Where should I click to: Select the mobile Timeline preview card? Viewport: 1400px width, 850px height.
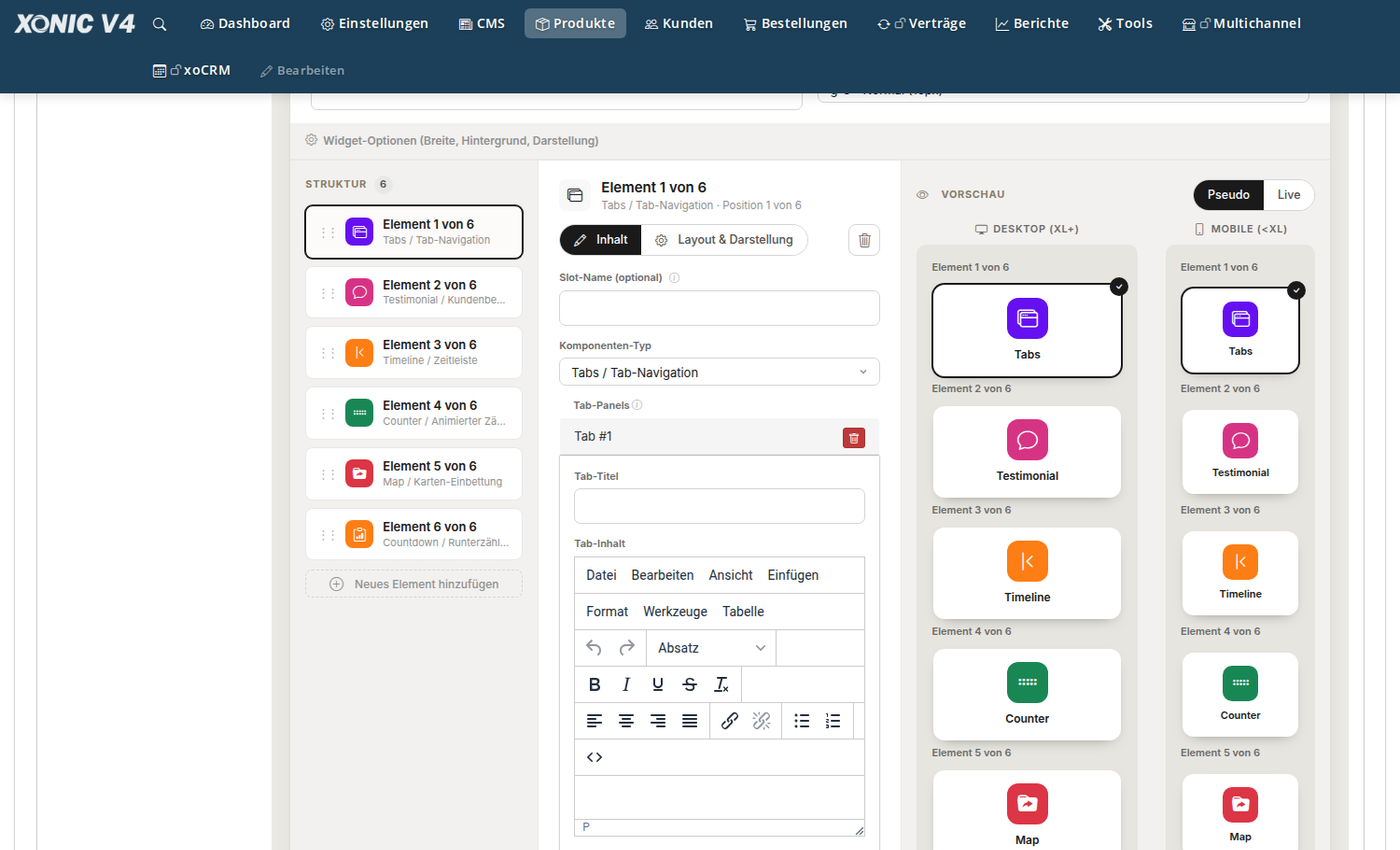pos(1240,573)
